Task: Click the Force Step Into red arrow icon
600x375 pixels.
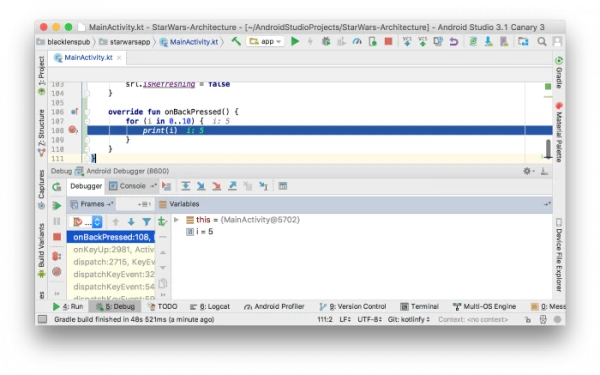Action: coord(217,186)
